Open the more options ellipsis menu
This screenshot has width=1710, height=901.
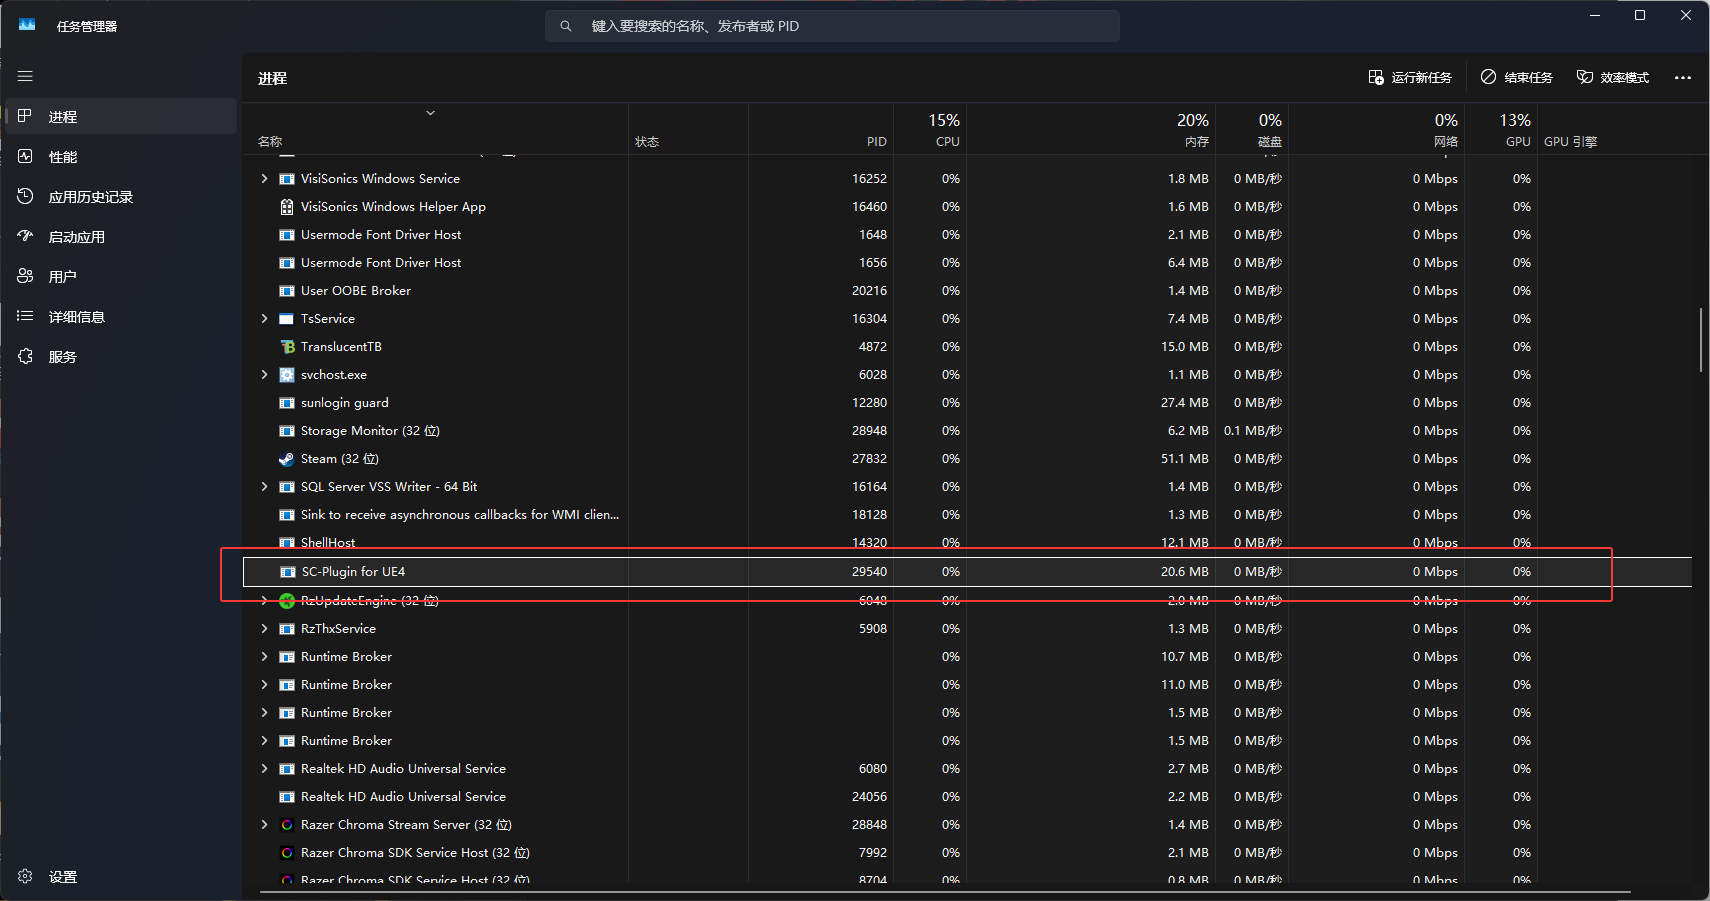(1683, 78)
